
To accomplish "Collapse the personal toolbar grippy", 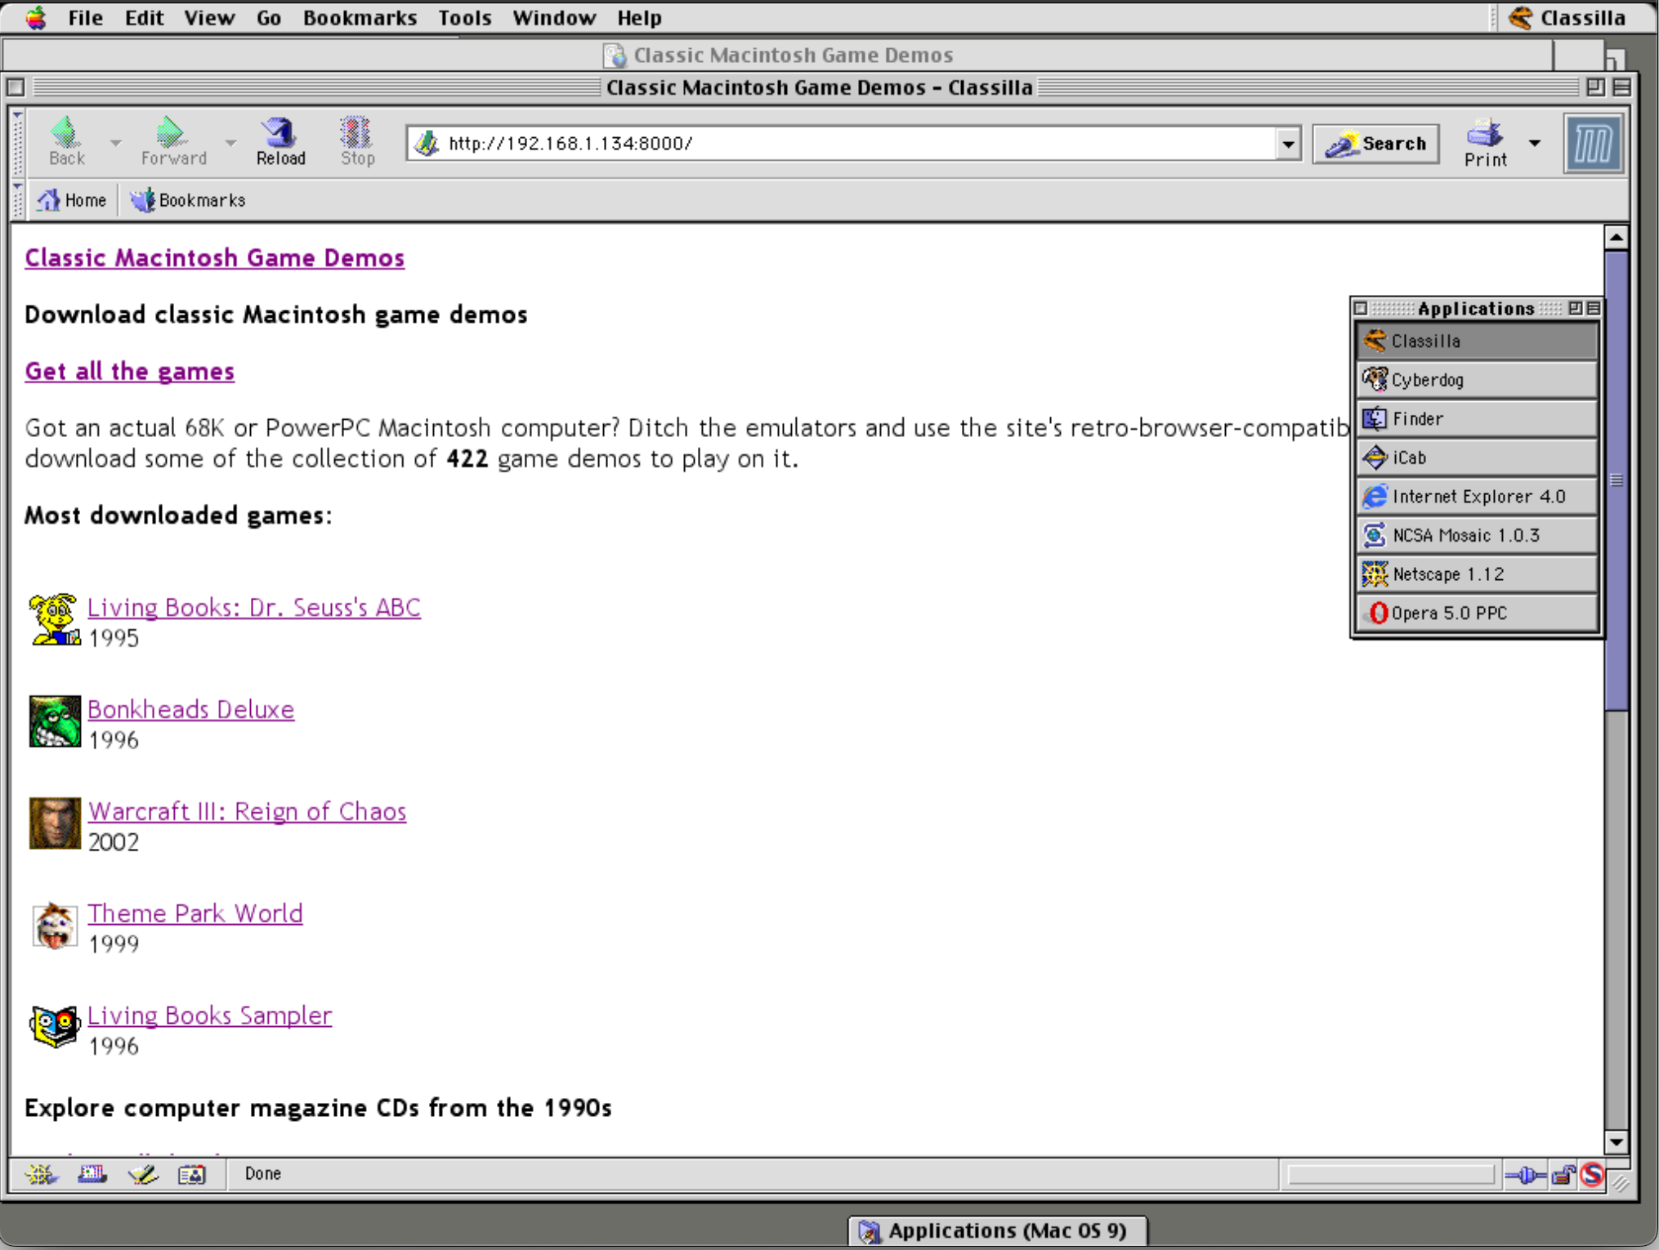I will pyautogui.click(x=17, y=200).
